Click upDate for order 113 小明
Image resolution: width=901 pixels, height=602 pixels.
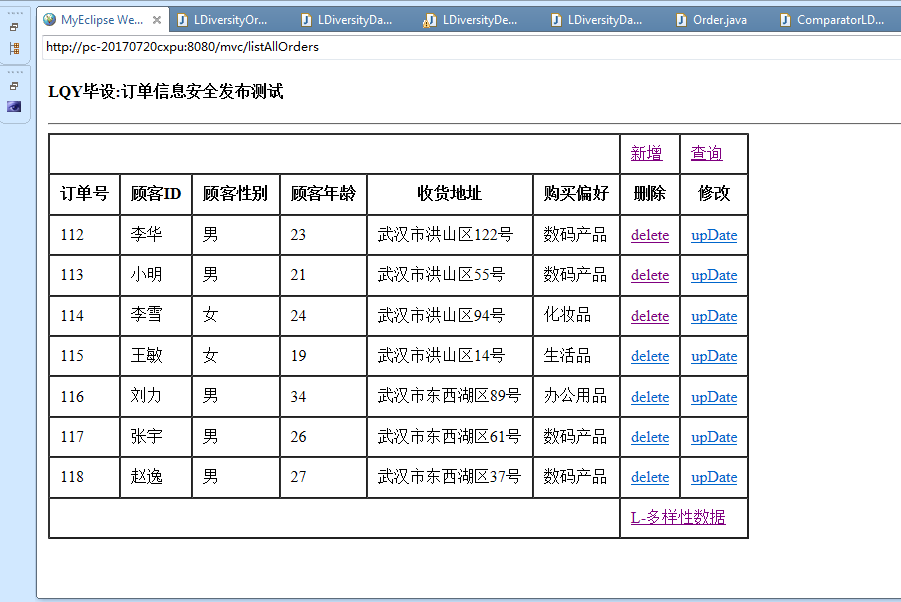[714, 275]
